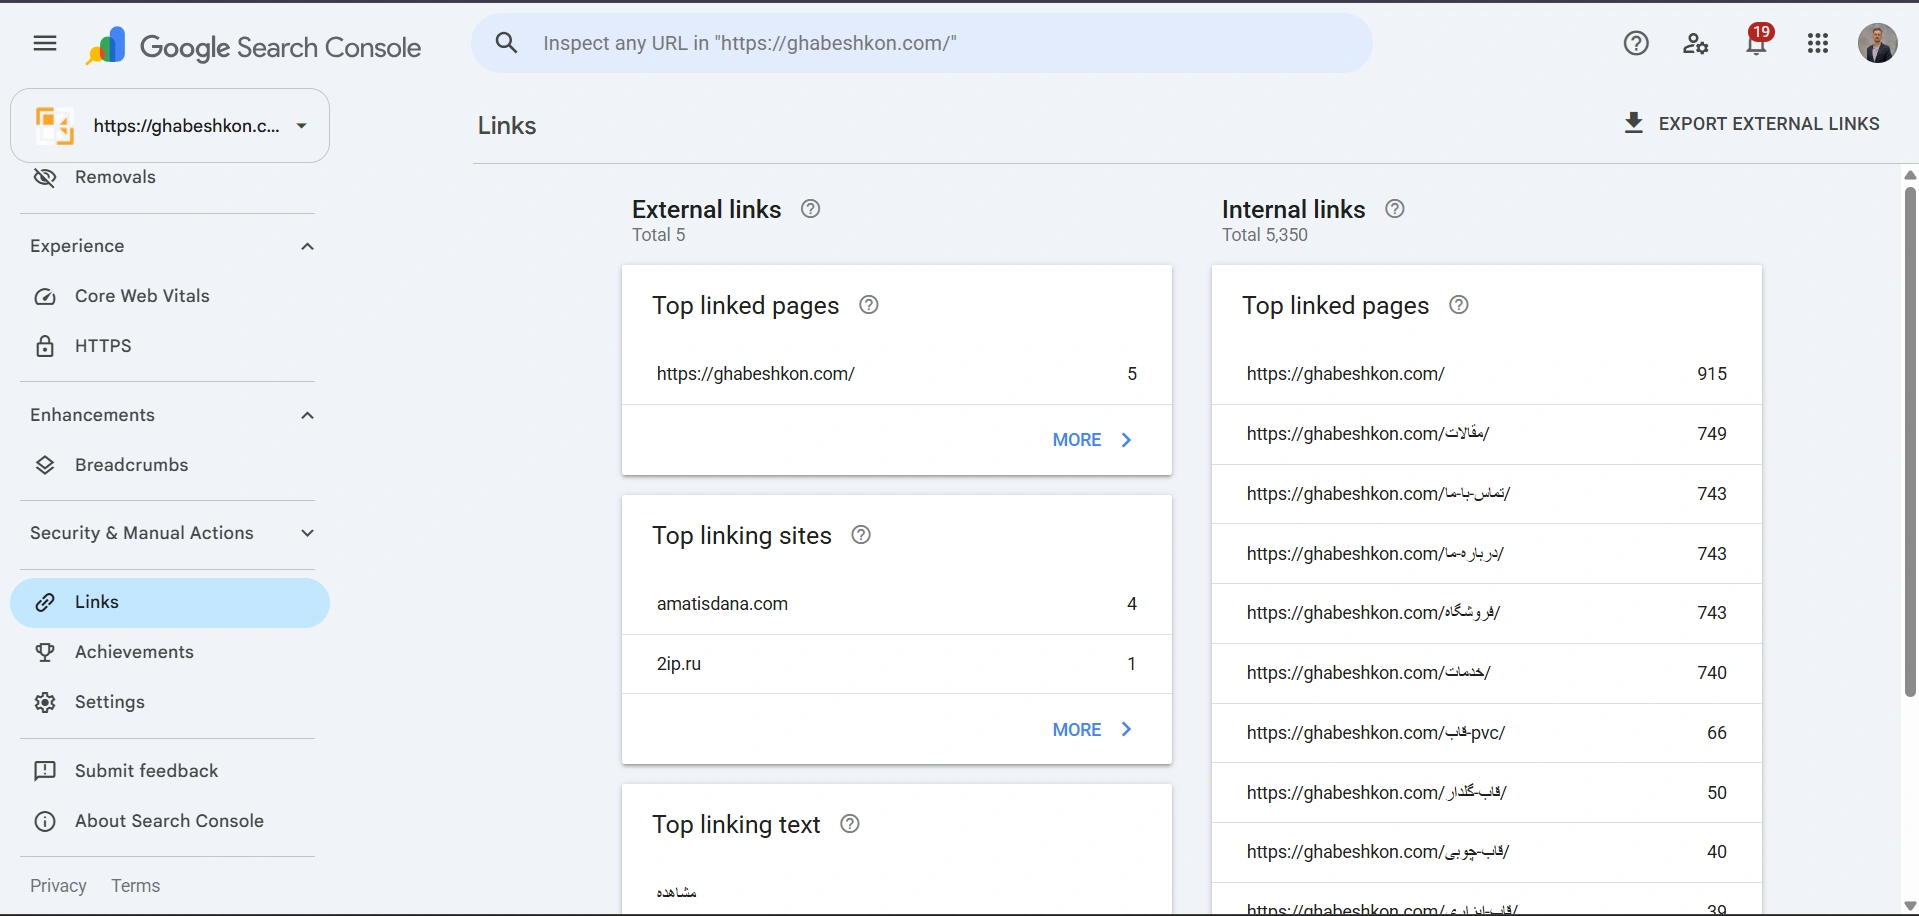
Task: Export external links
Action: (x=1751, y=124)
